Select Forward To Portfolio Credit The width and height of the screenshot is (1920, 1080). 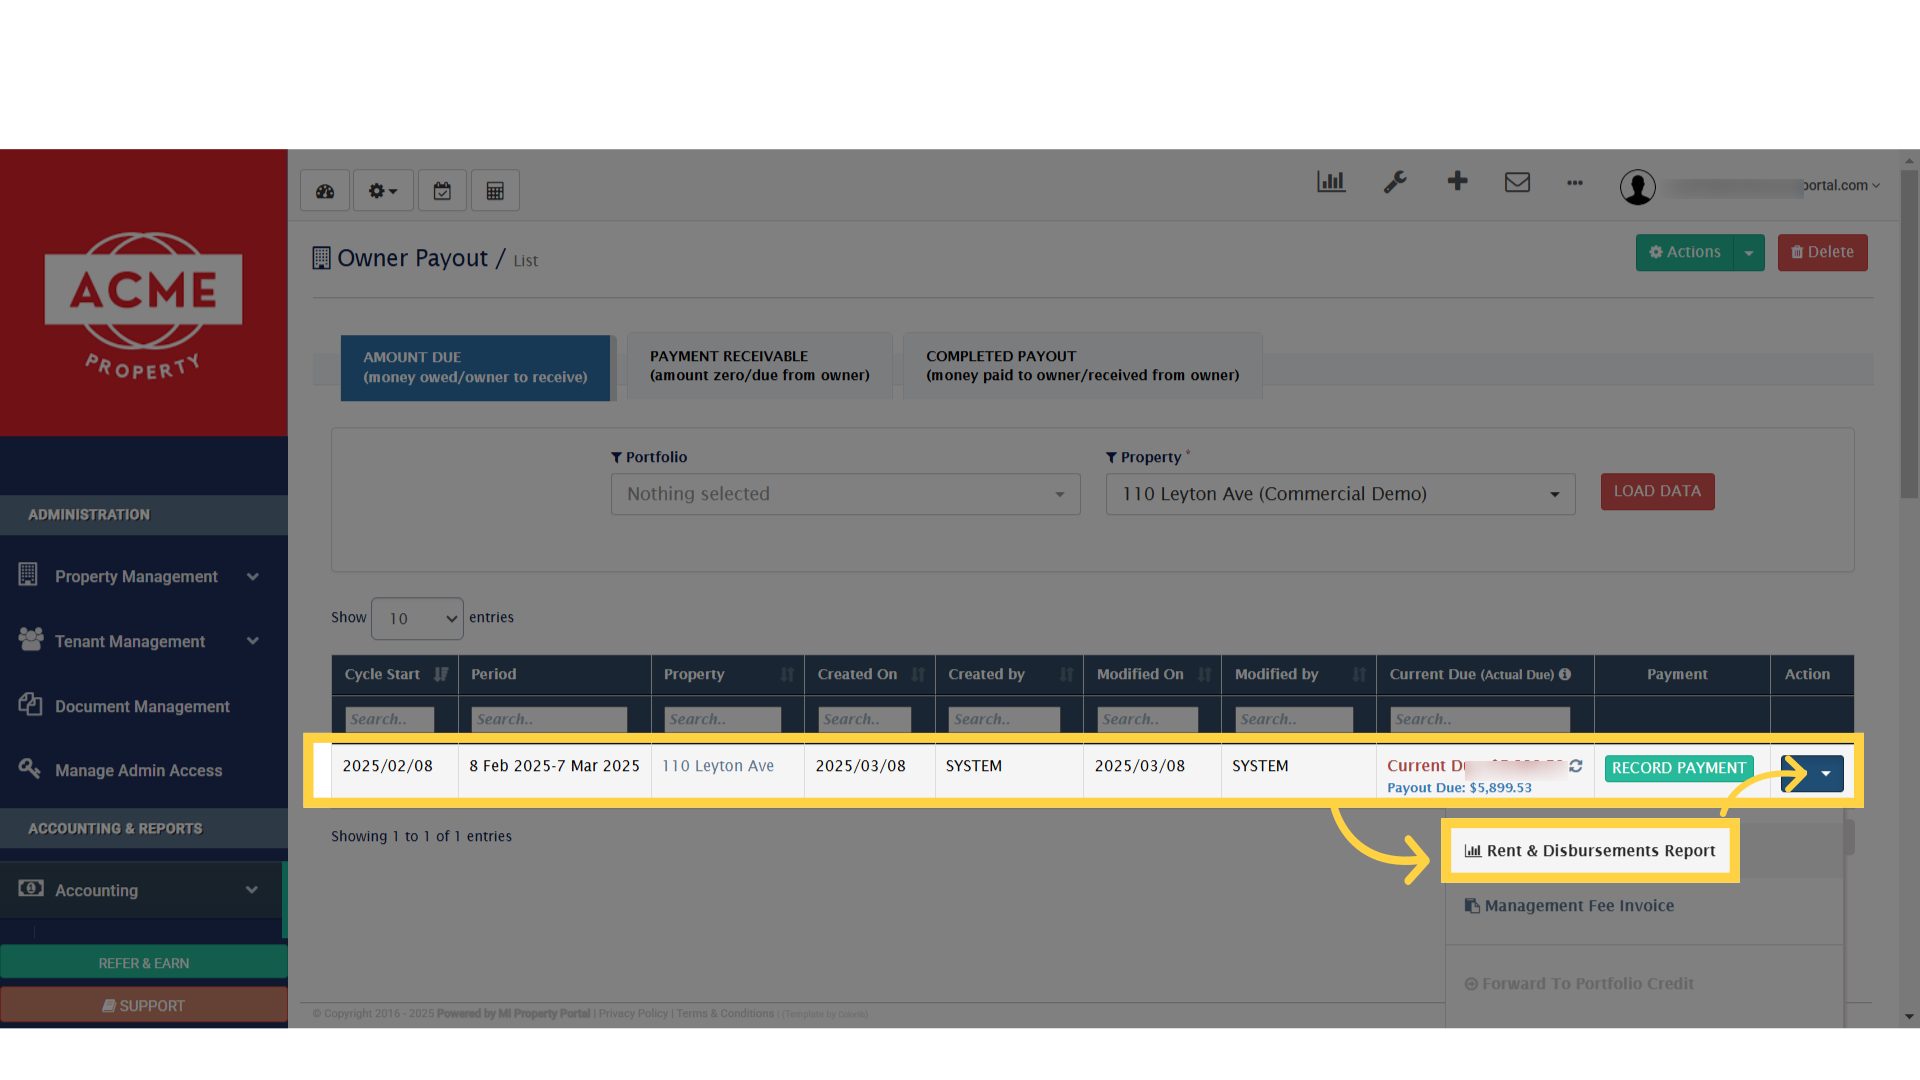click(1579, 984)
